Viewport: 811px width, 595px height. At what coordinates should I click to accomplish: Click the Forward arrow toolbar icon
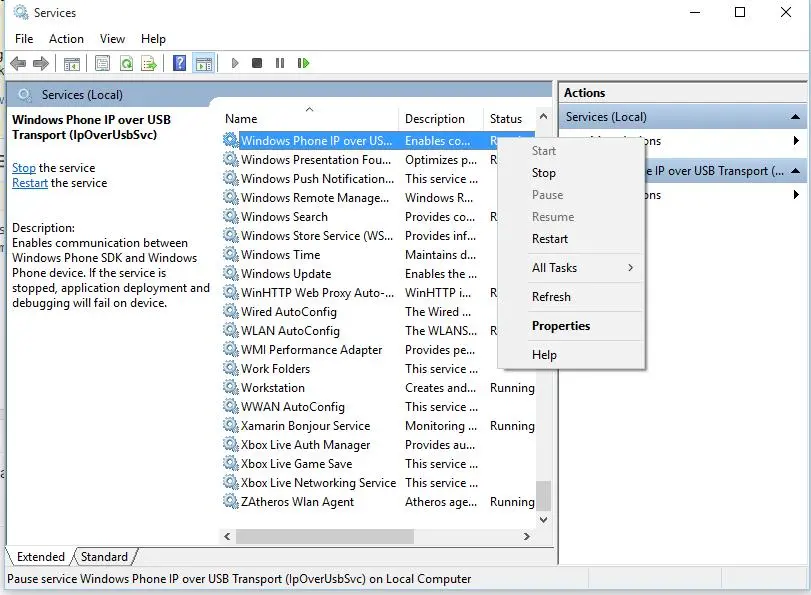click(41, 64)
